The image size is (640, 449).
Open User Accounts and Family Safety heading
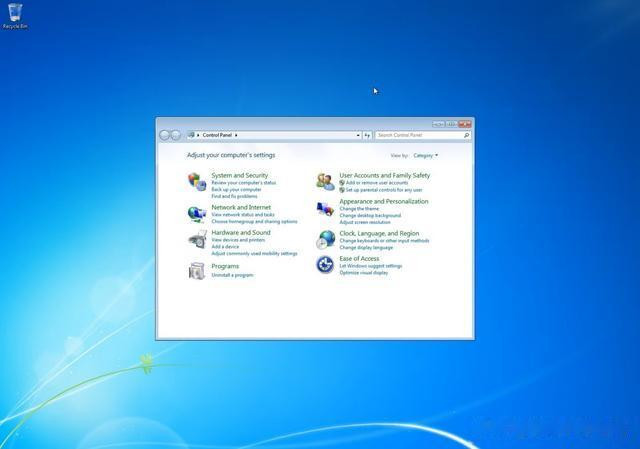(x=384, y=176)
